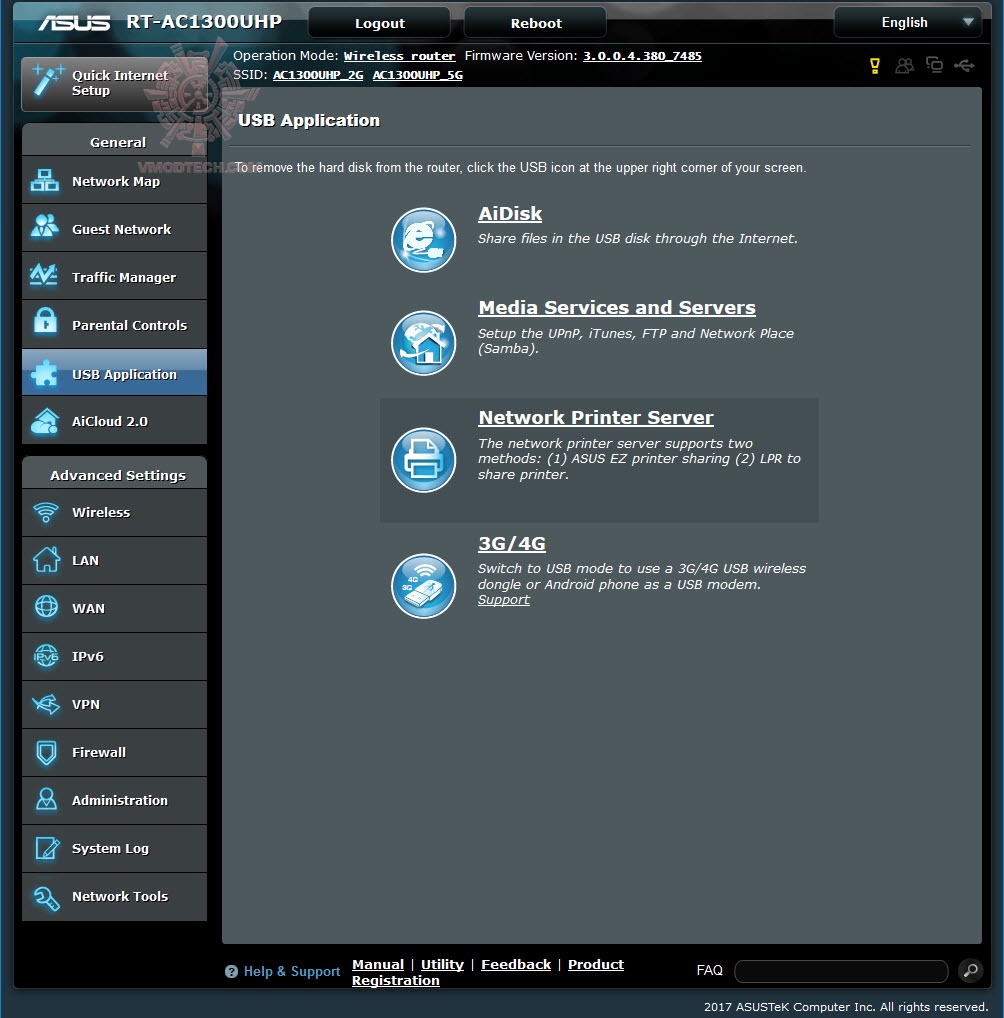Click the Administration person icon
The width and height of the screenshot is (1004, 1018).
(x=46, y=799)
